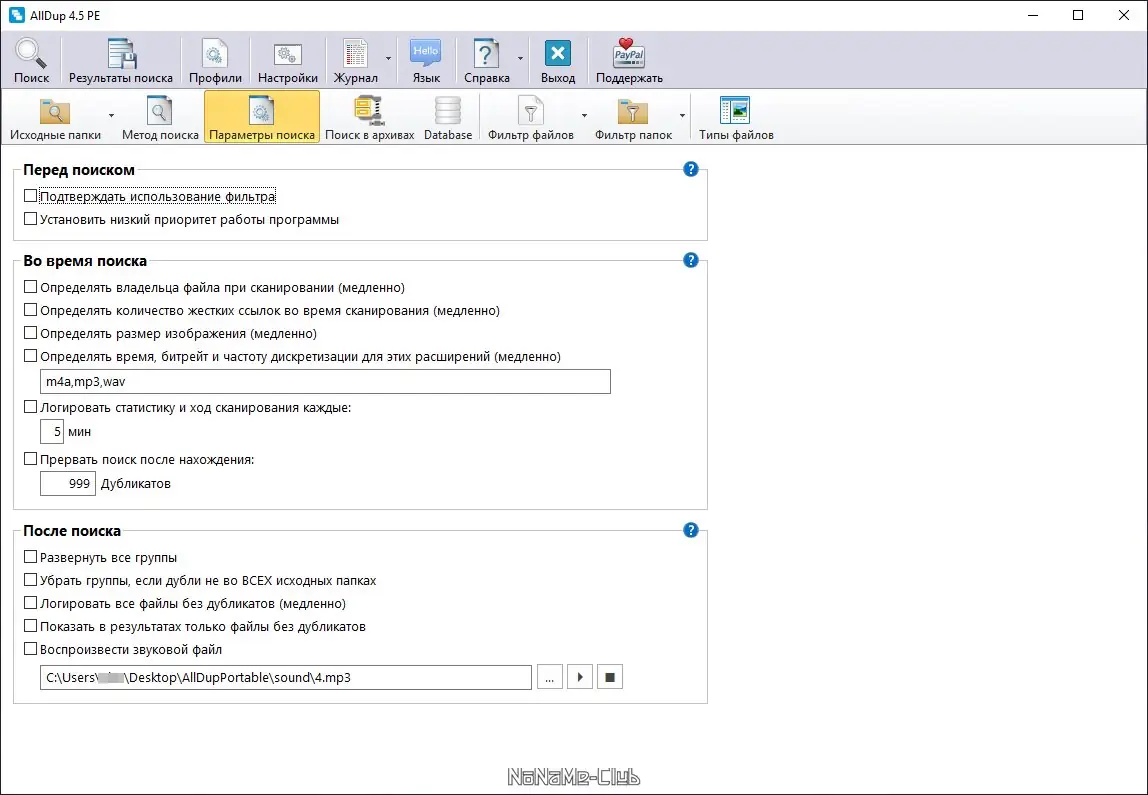Change language via the Язык icon
The image size is (1148, 795).
tap(426, 60)
